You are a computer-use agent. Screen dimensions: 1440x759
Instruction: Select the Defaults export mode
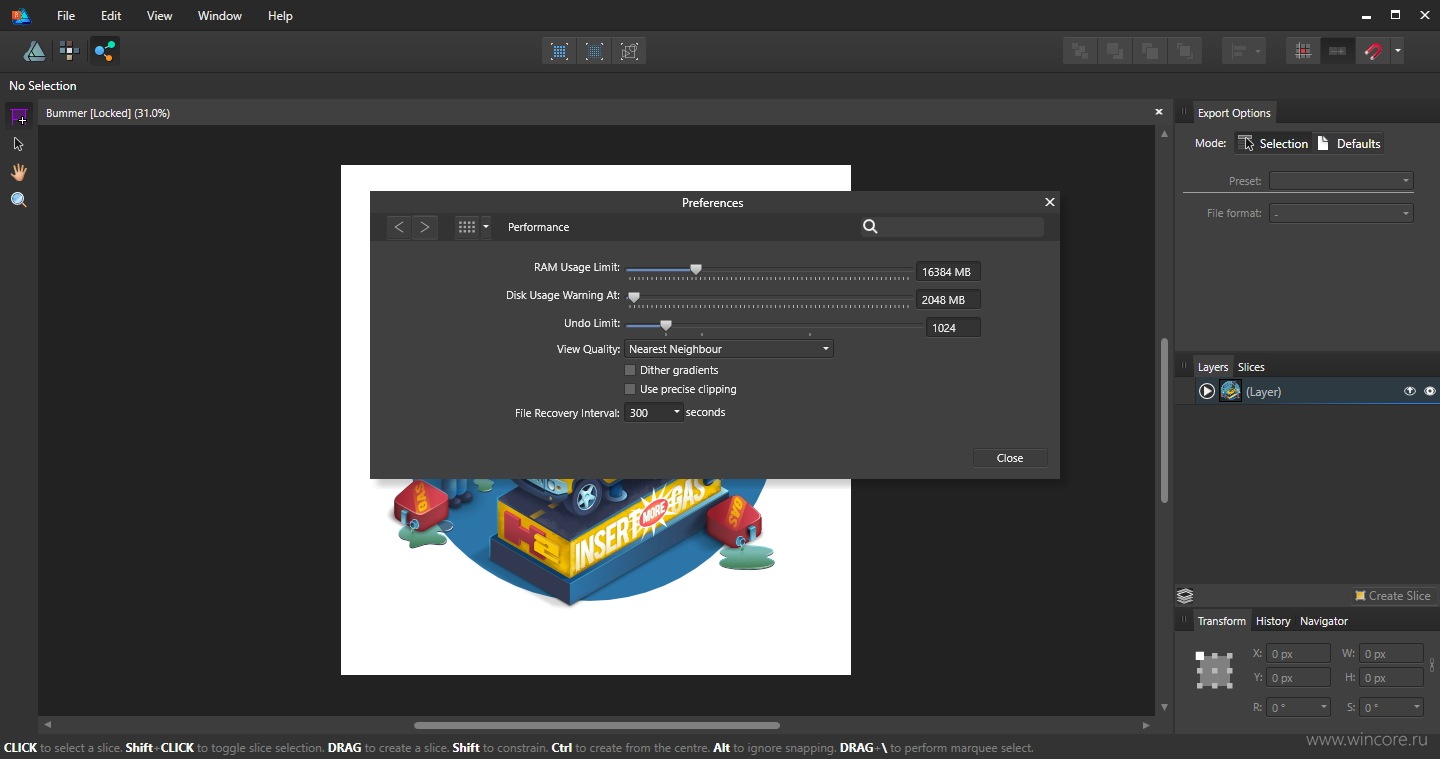1348,143
